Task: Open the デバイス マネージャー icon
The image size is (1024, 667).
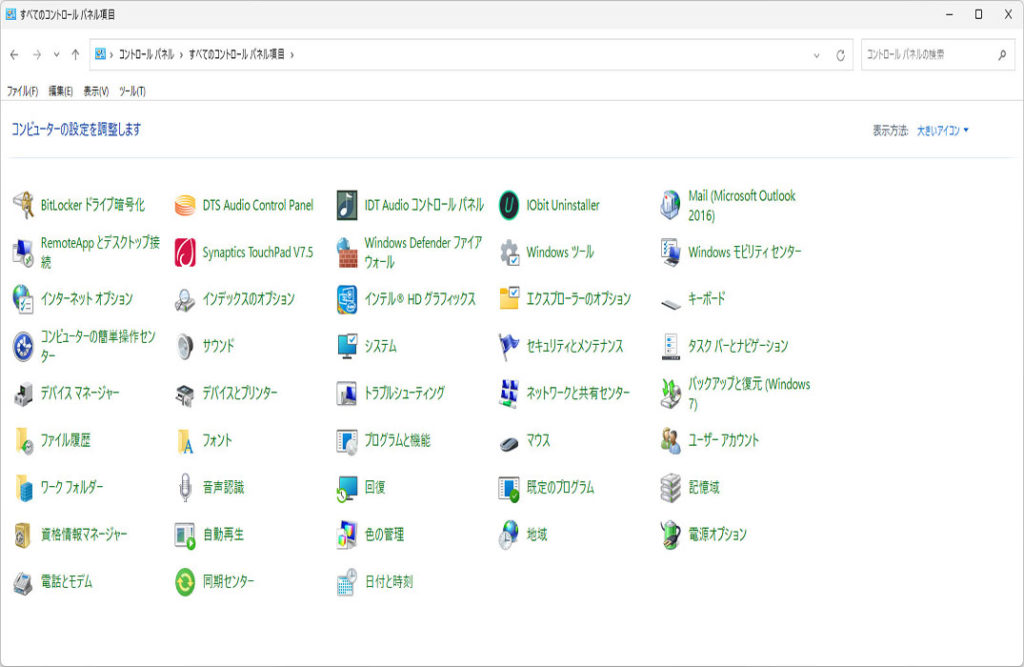Action: tap(23, 394)
